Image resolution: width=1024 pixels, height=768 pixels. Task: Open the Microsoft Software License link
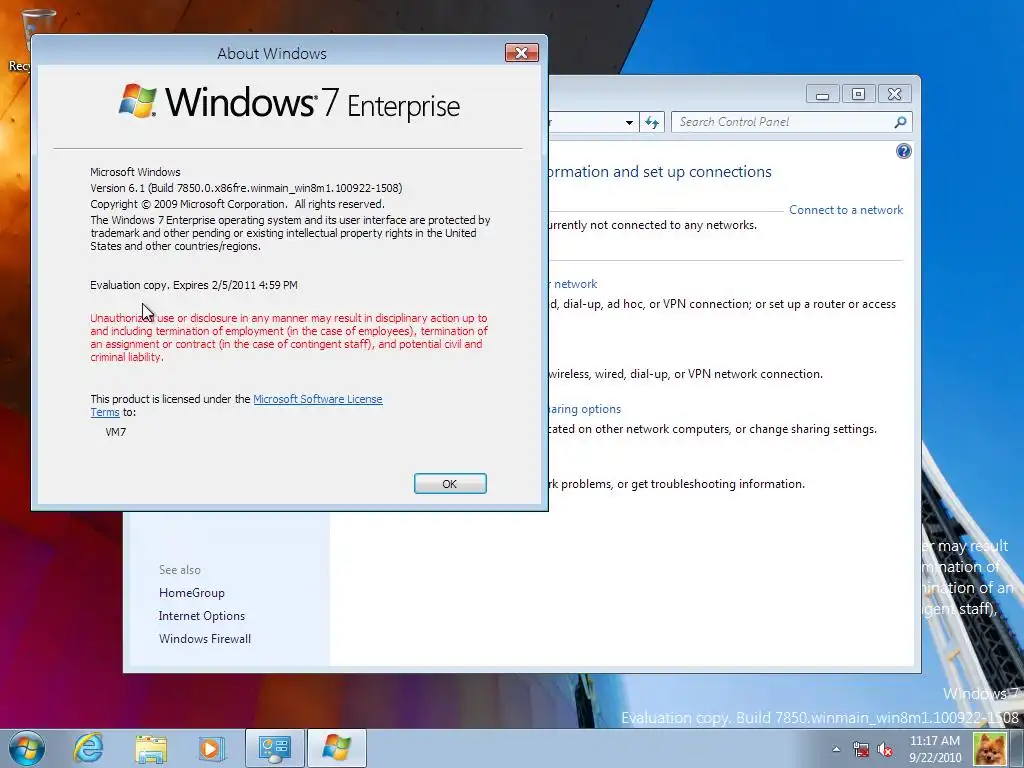[x=317, y=399]
